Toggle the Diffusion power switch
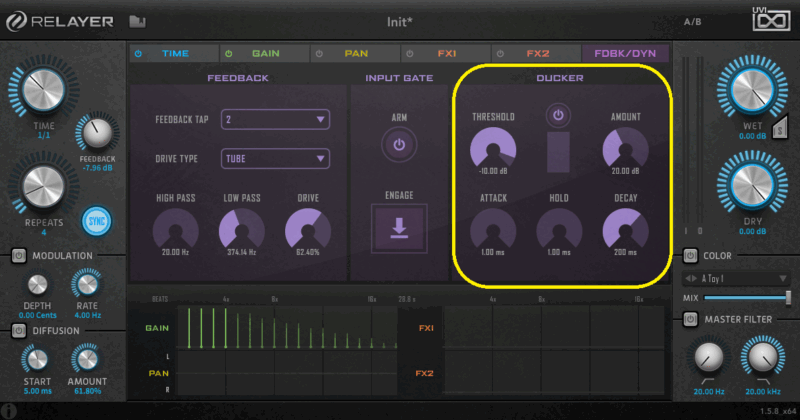The image size is (800, 420). [x=18, y=330]
